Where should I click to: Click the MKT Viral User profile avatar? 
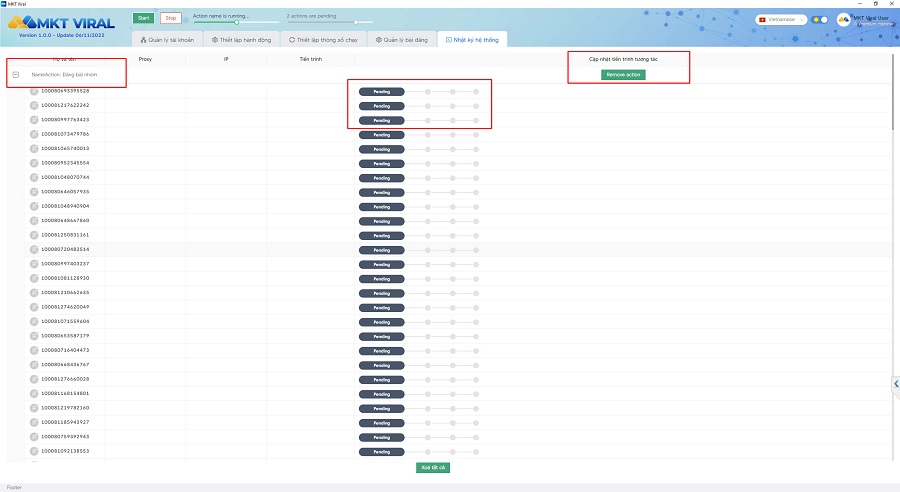(844, 20)
